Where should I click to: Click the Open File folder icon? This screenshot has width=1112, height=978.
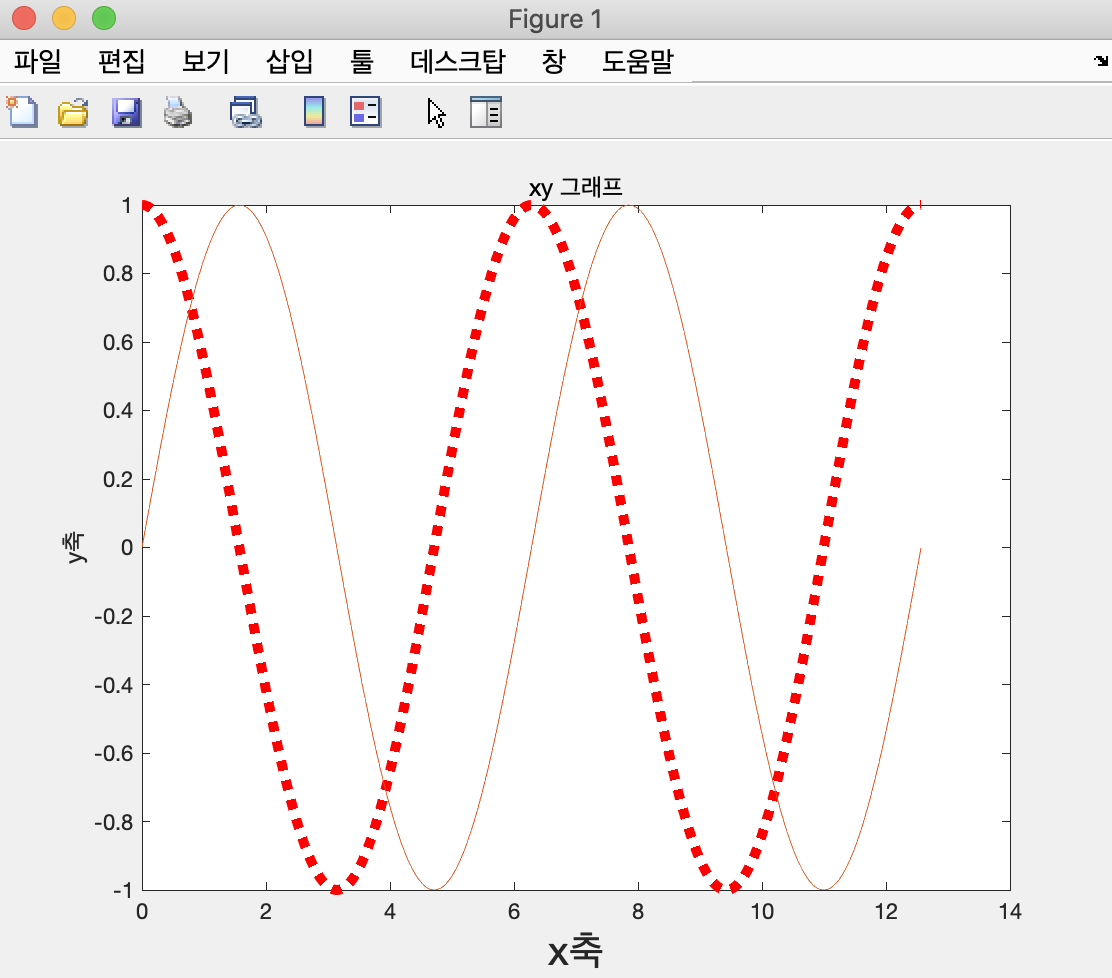73,112
